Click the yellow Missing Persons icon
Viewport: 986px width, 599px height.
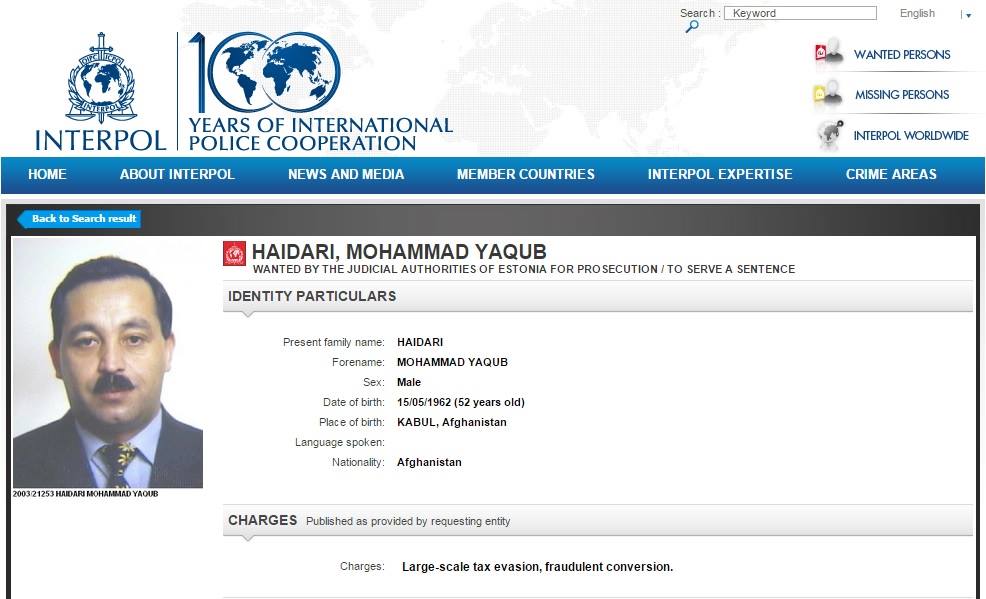click(x=828, y=94)
